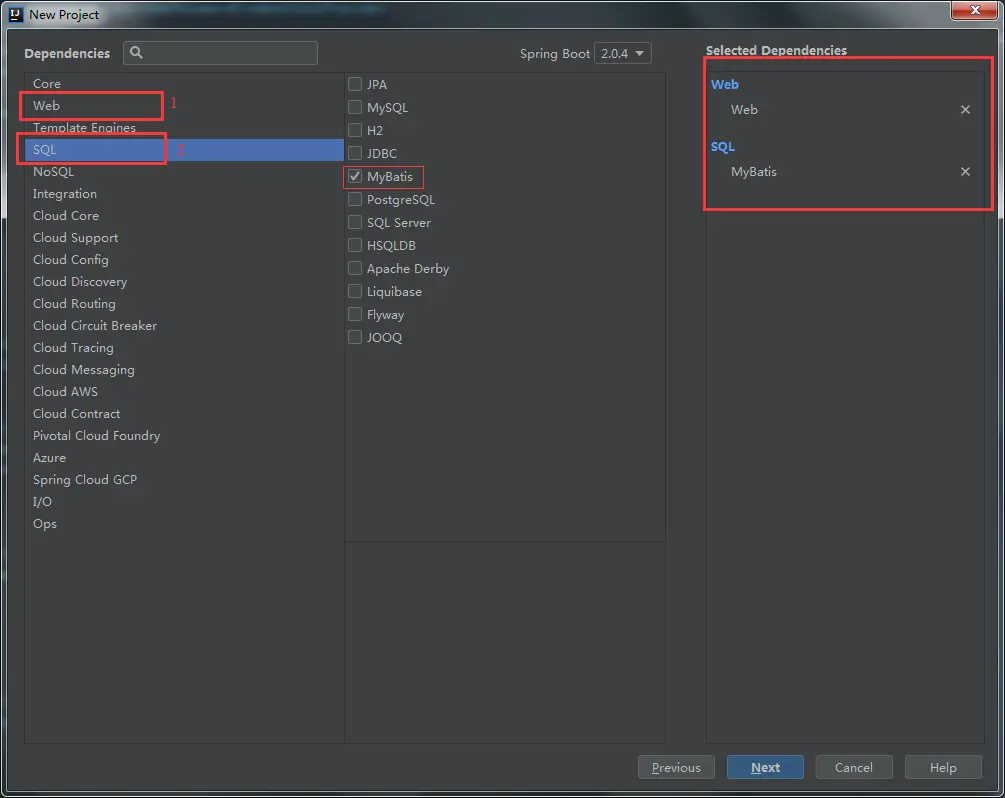The height and width of the screenshot is (798, 1005).
Task: Select the Web category
Action: pyautogui.click(x=184, y=105)
